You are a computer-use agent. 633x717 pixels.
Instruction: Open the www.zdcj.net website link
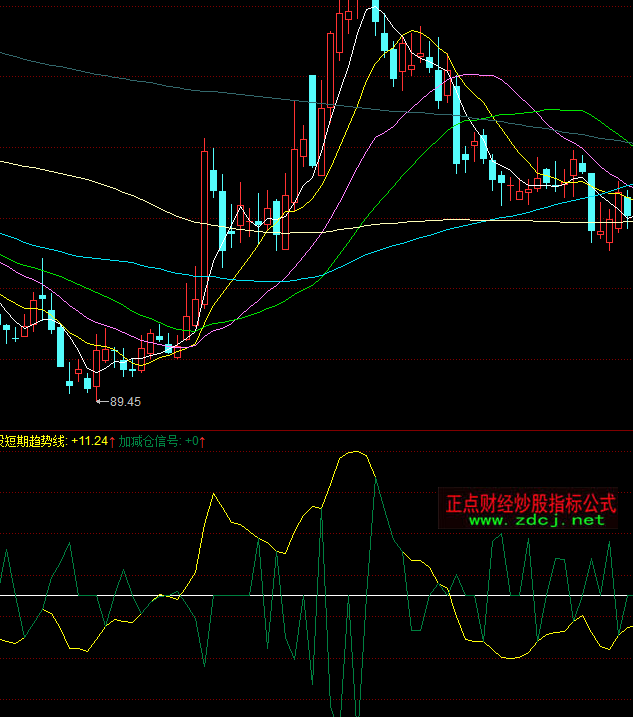click(536, 520)
